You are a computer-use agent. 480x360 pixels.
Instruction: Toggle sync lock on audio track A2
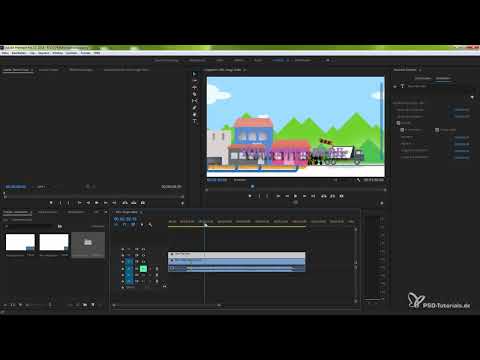click(137, 275)
